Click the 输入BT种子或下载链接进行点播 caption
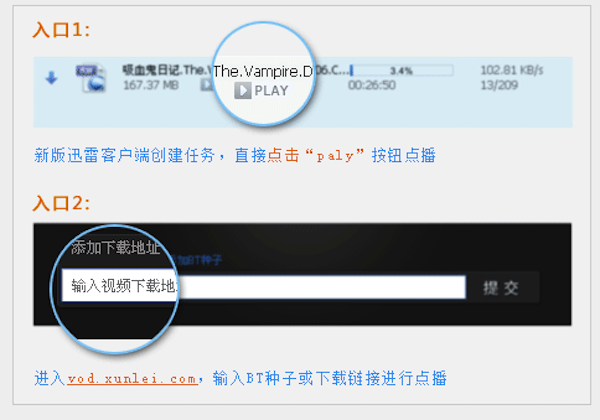Viewport: 600px width, 420px height. [x=329, y=378]
